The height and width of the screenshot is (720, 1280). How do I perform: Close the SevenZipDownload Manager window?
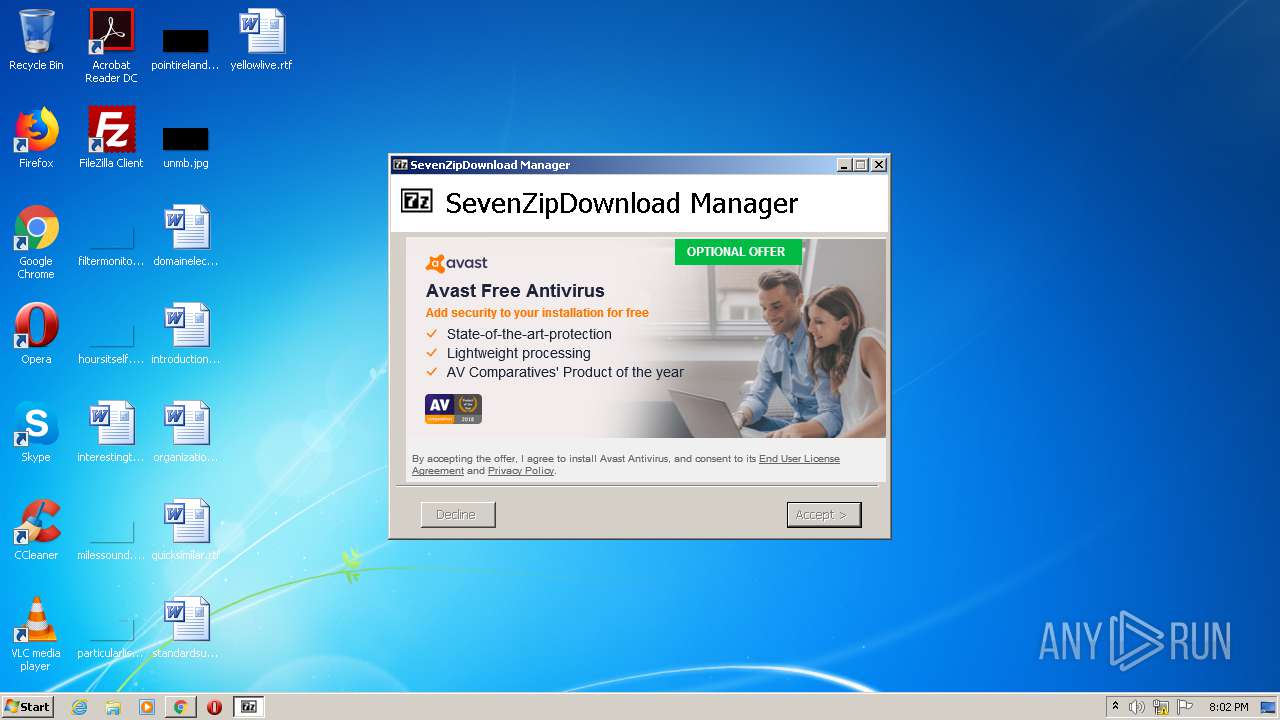coord(878,165)
